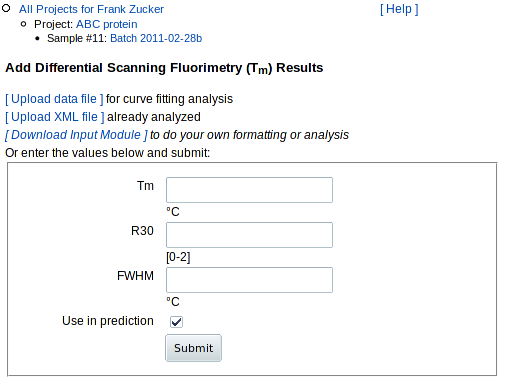
Task: Click the FWHM field label
Action: click(x=135, y=276)
